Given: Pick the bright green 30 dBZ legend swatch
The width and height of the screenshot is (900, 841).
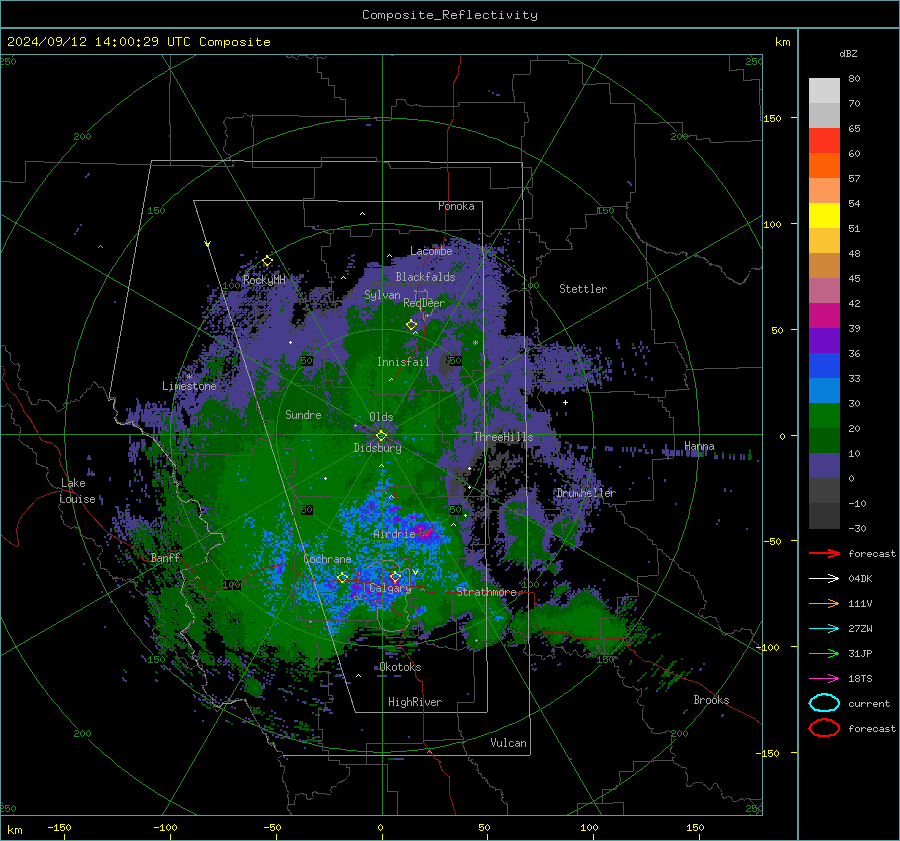Looking at the screenshot, I should pyautogui.click(x=824, y=415).
